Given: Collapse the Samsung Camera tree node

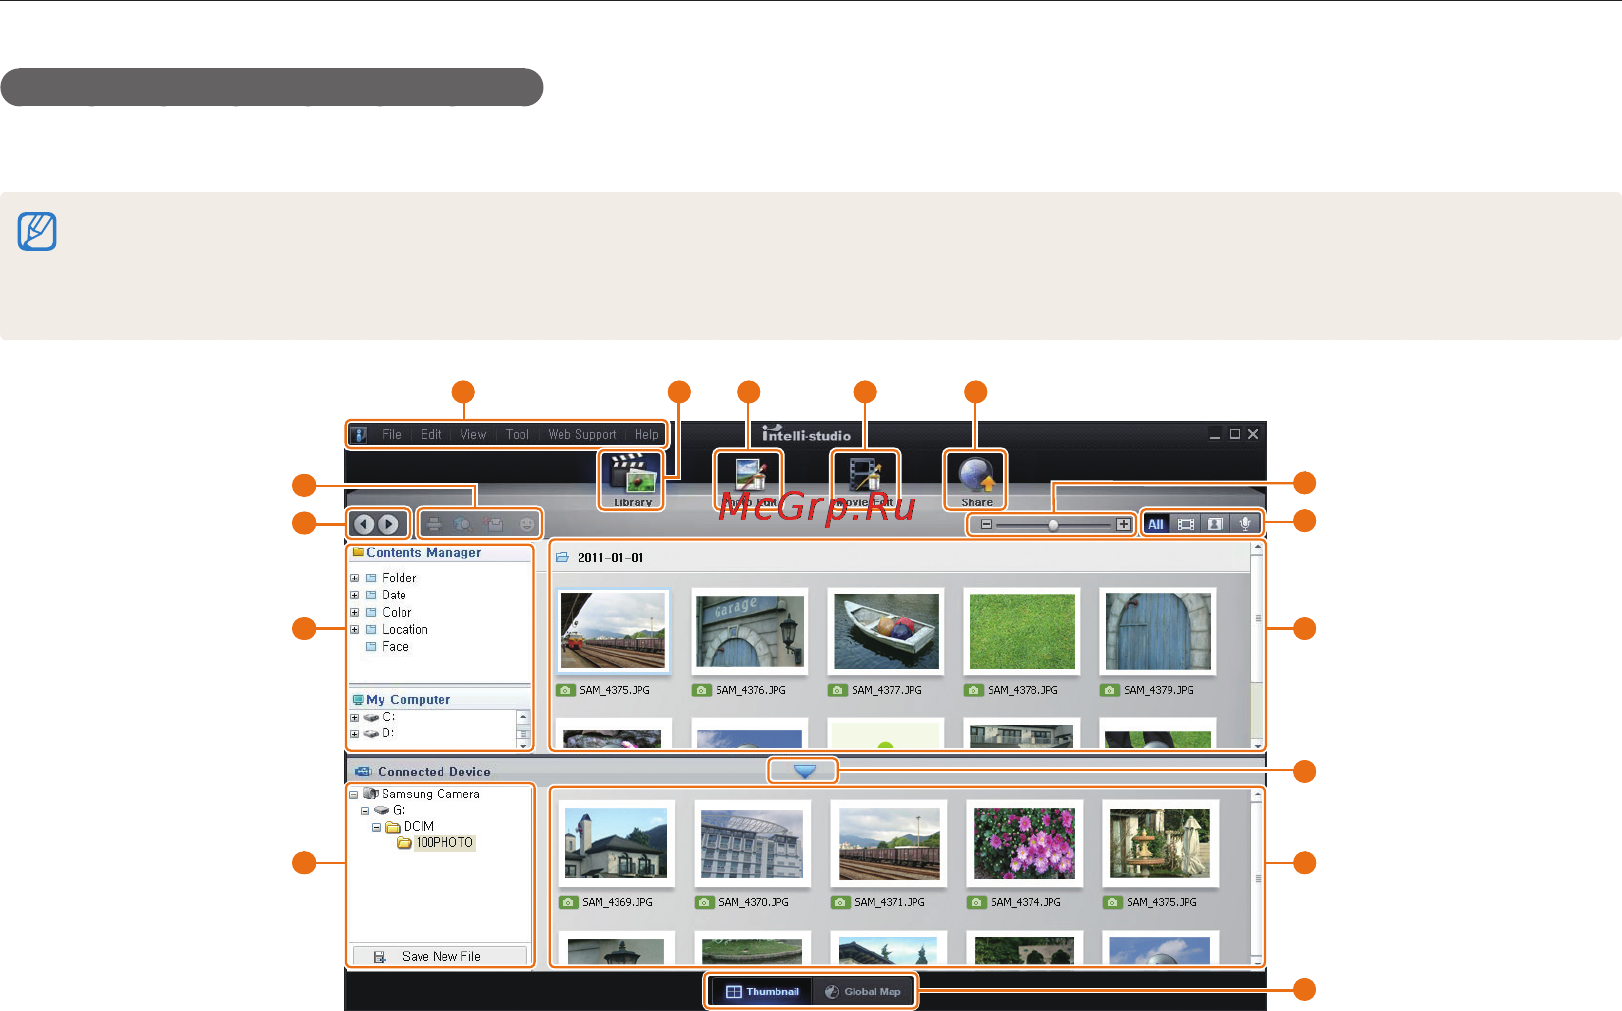Looking at the screenshot, I should [x=353, y=795].
